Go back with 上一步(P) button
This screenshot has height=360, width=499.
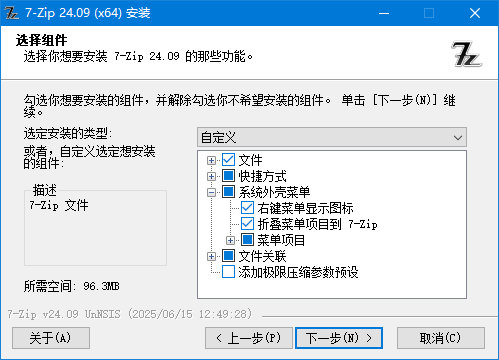[249, 338]
